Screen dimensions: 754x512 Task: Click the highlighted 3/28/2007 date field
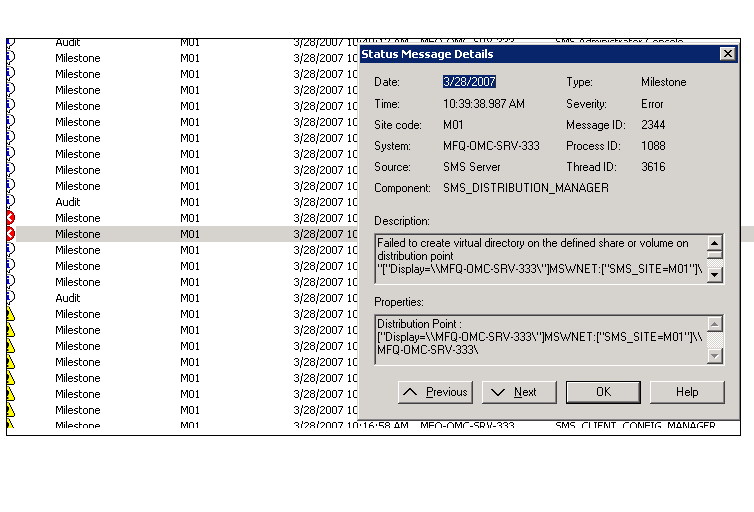(469, 82)
